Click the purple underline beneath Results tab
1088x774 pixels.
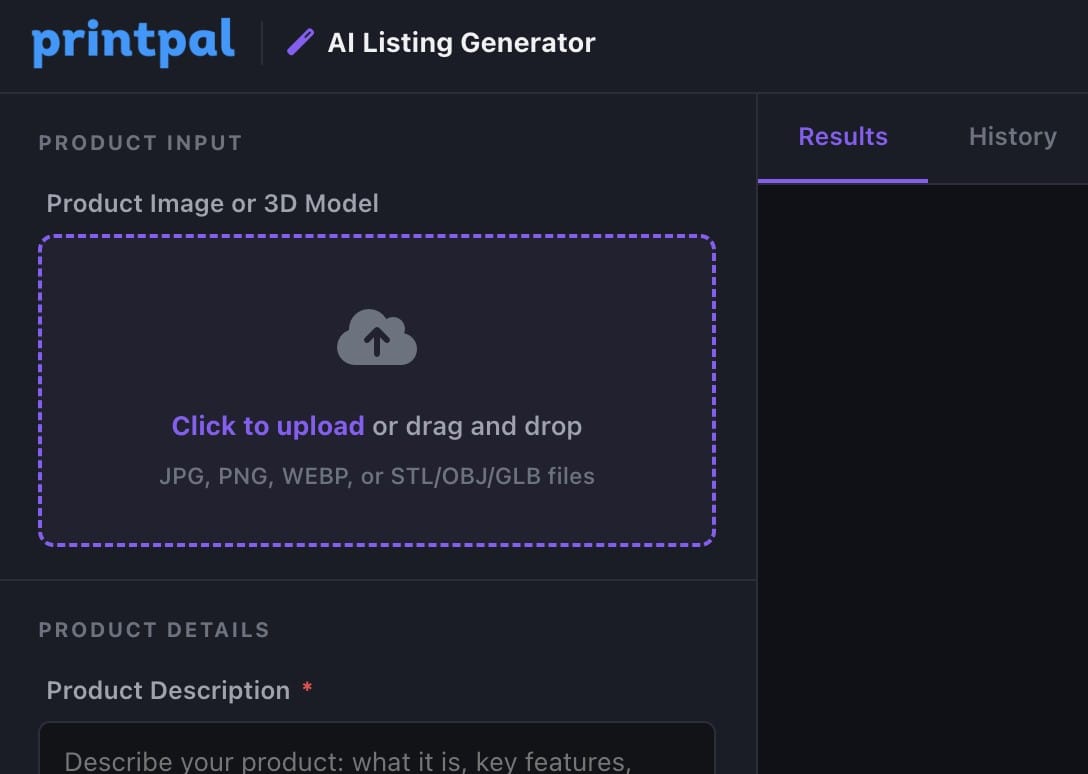[843, 181]
